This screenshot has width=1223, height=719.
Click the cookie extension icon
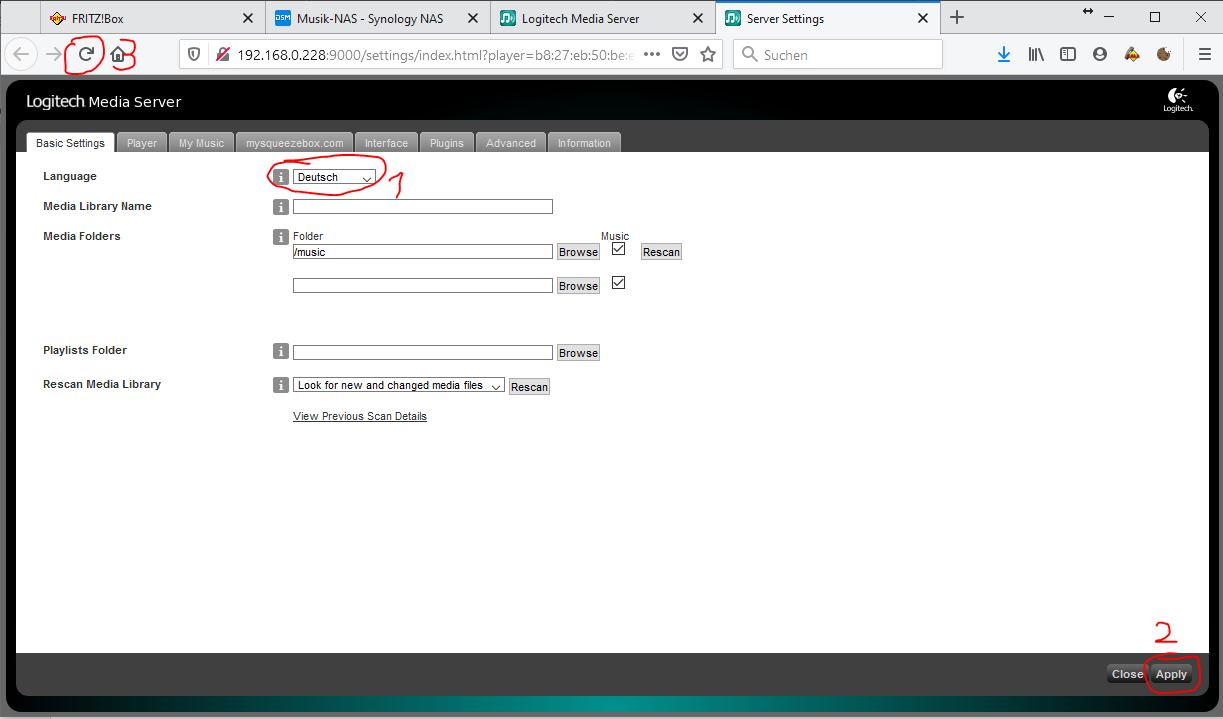1164,55
